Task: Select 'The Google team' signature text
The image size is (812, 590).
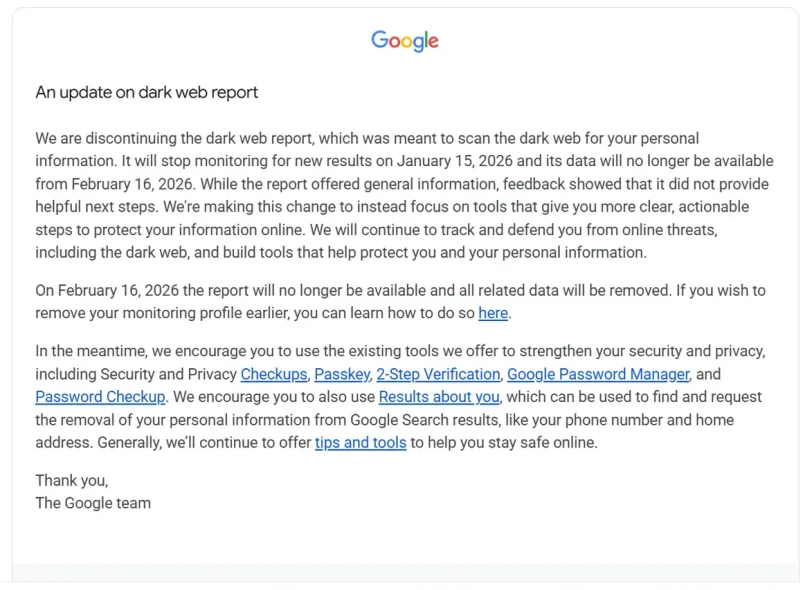Action: [x=93, y=503]
